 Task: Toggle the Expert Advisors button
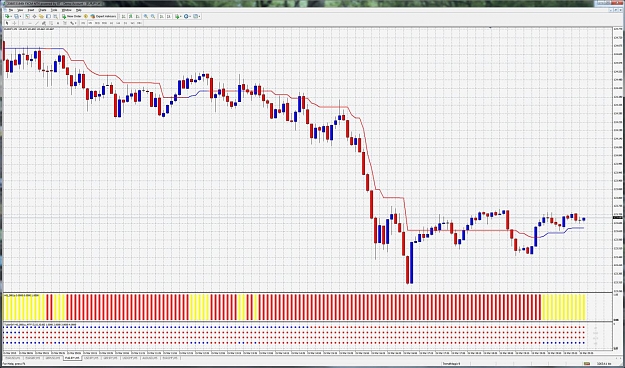tap(103, 16)
